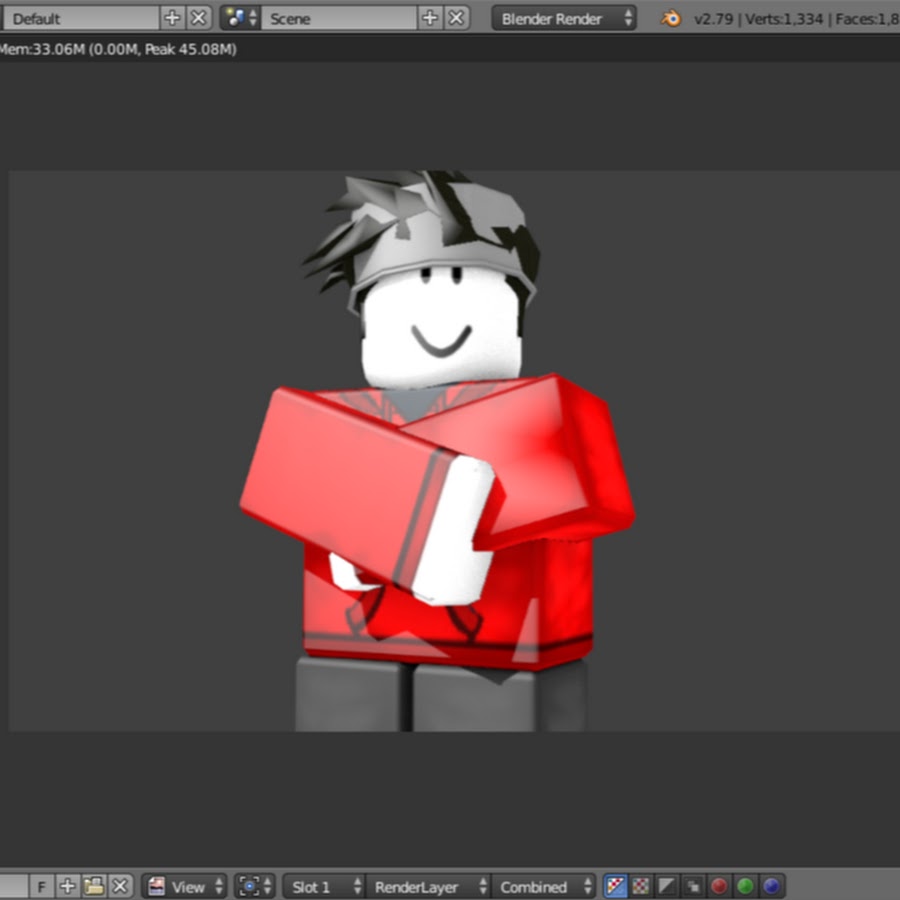Open the RenderLayer selector
The width and height of the screenshot is (900, 900).
(x=430, y=886)
